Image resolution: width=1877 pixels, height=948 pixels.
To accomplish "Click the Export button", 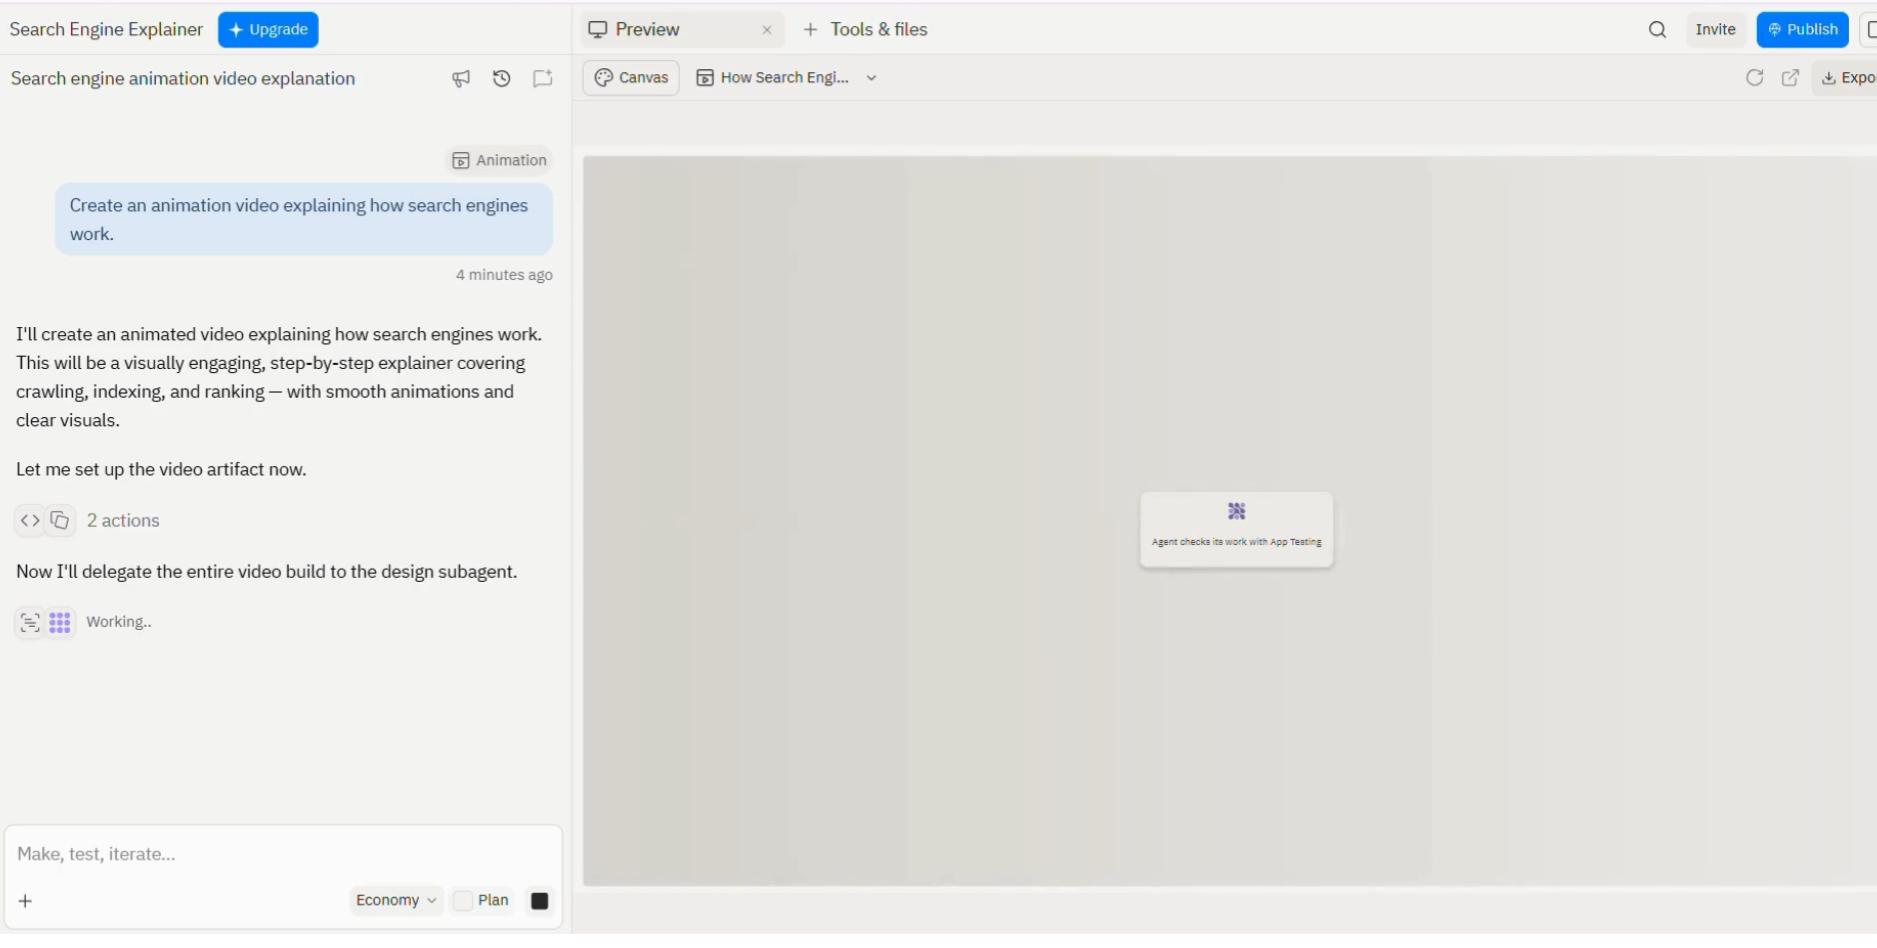I will 1846,78.
